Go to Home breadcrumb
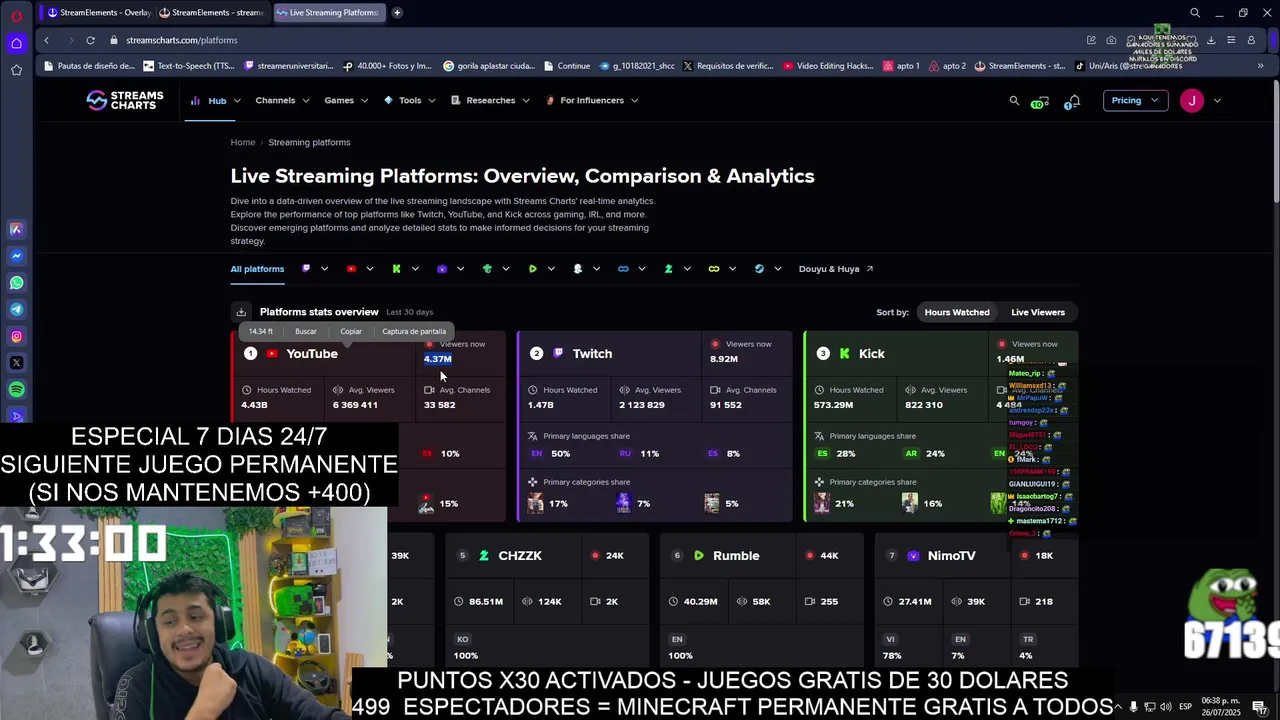Image resolution: width=1280 pixels, height=720 pixels. pyautogui.click(x=243, y=142)
